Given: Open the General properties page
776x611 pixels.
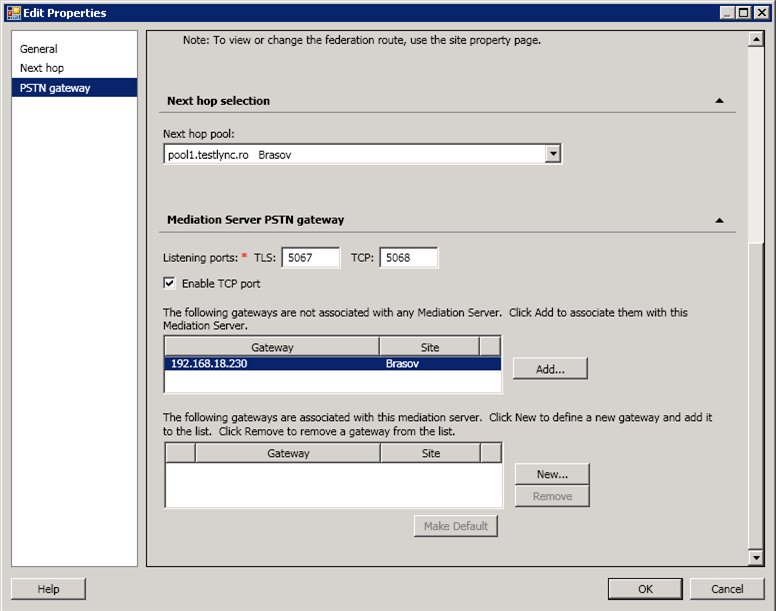Looking at the screenshot, I should [39, 49].
